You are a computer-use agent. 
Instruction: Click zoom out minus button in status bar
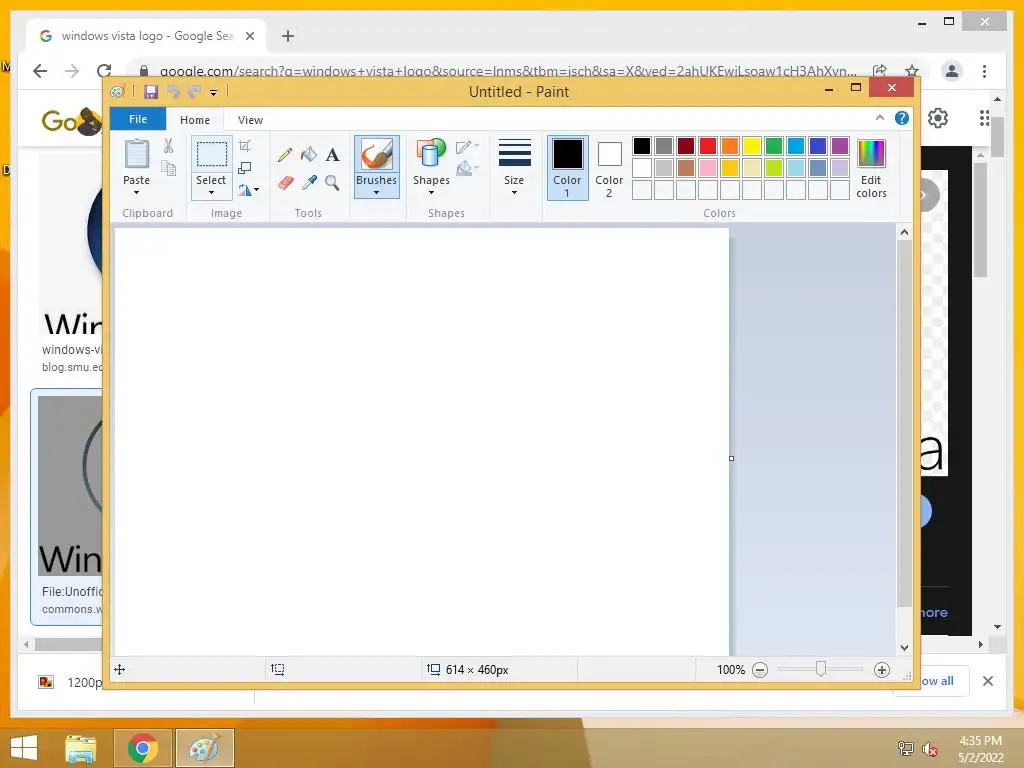(760, 670)
